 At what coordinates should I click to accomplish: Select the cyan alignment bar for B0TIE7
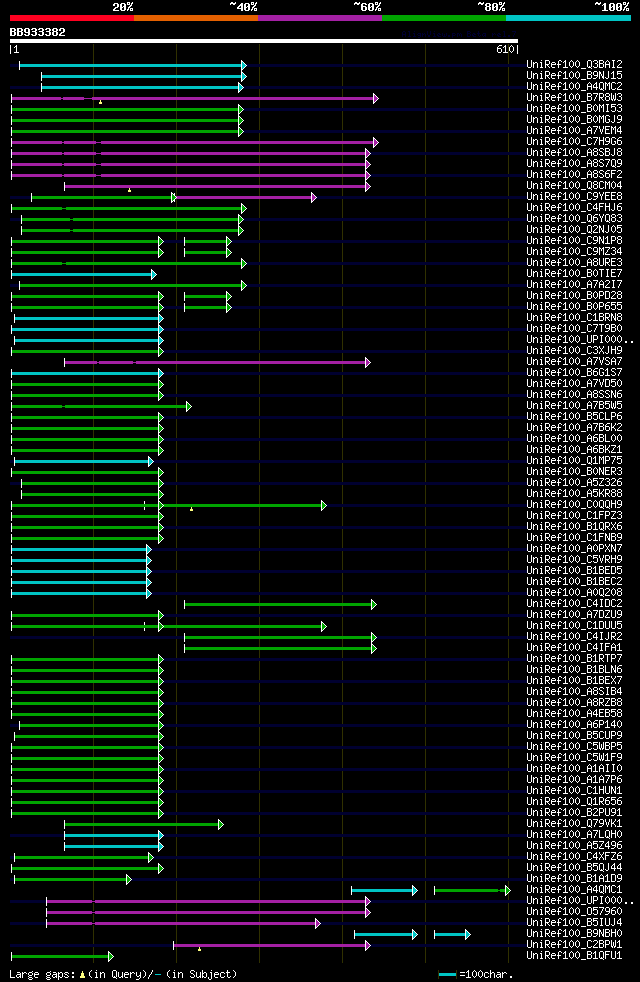[84, 274]
